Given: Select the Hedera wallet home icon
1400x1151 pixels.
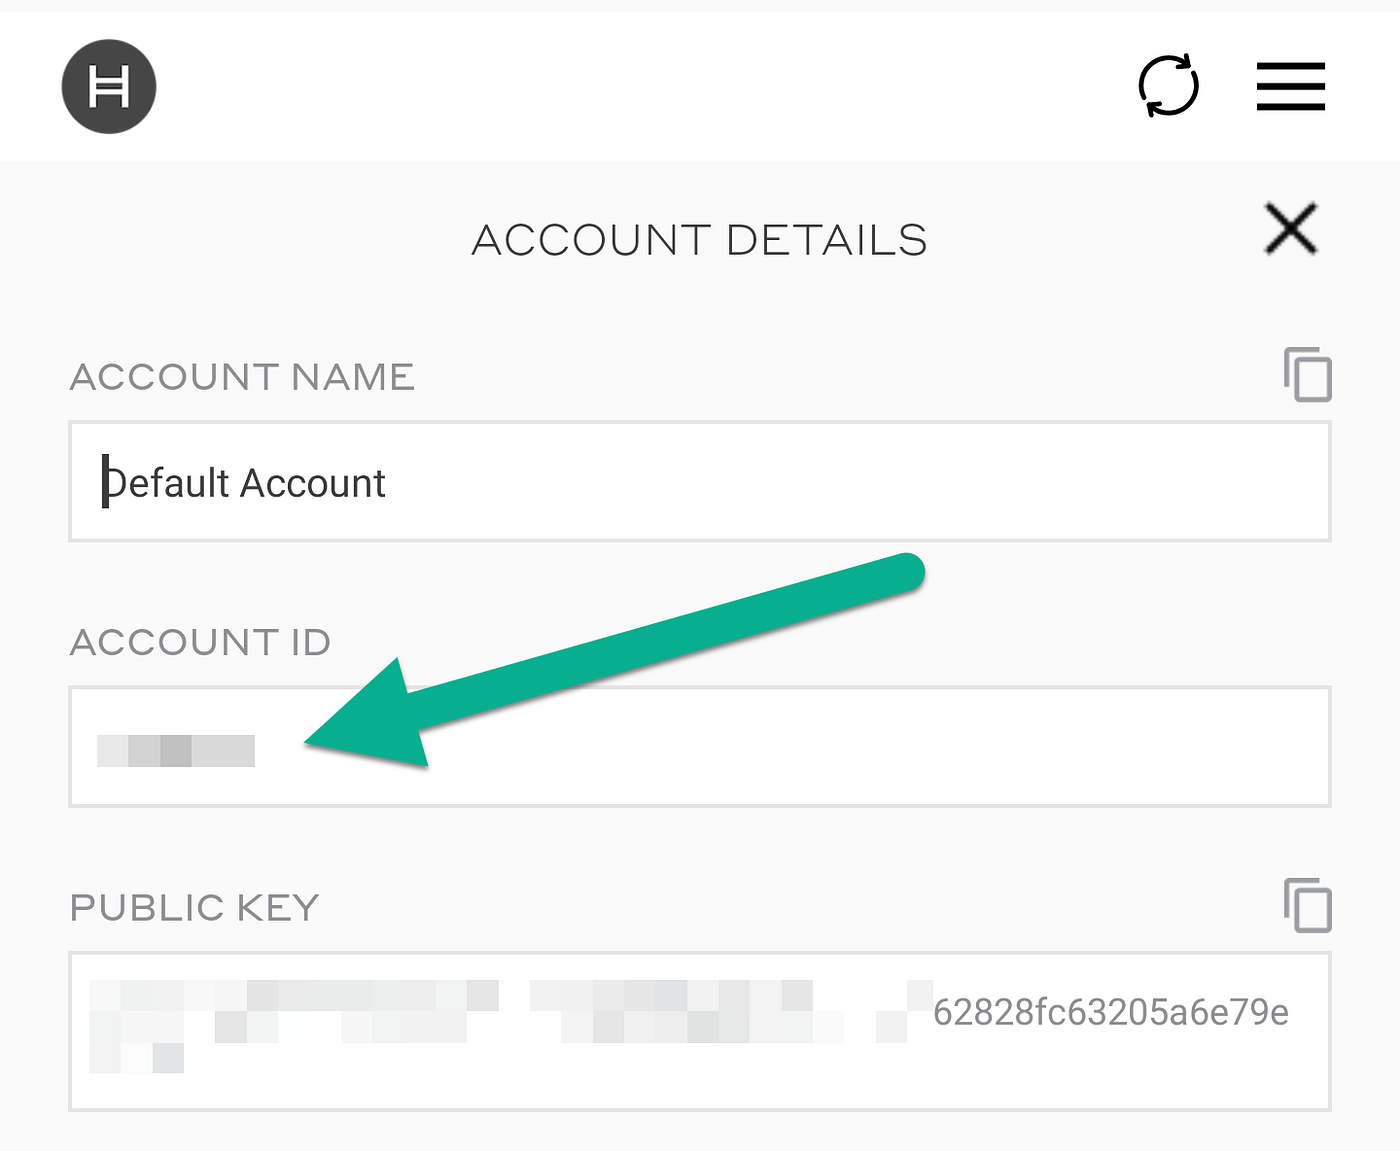Looking at the screenshot, I should pyautogui.click(x=108, y=86).
